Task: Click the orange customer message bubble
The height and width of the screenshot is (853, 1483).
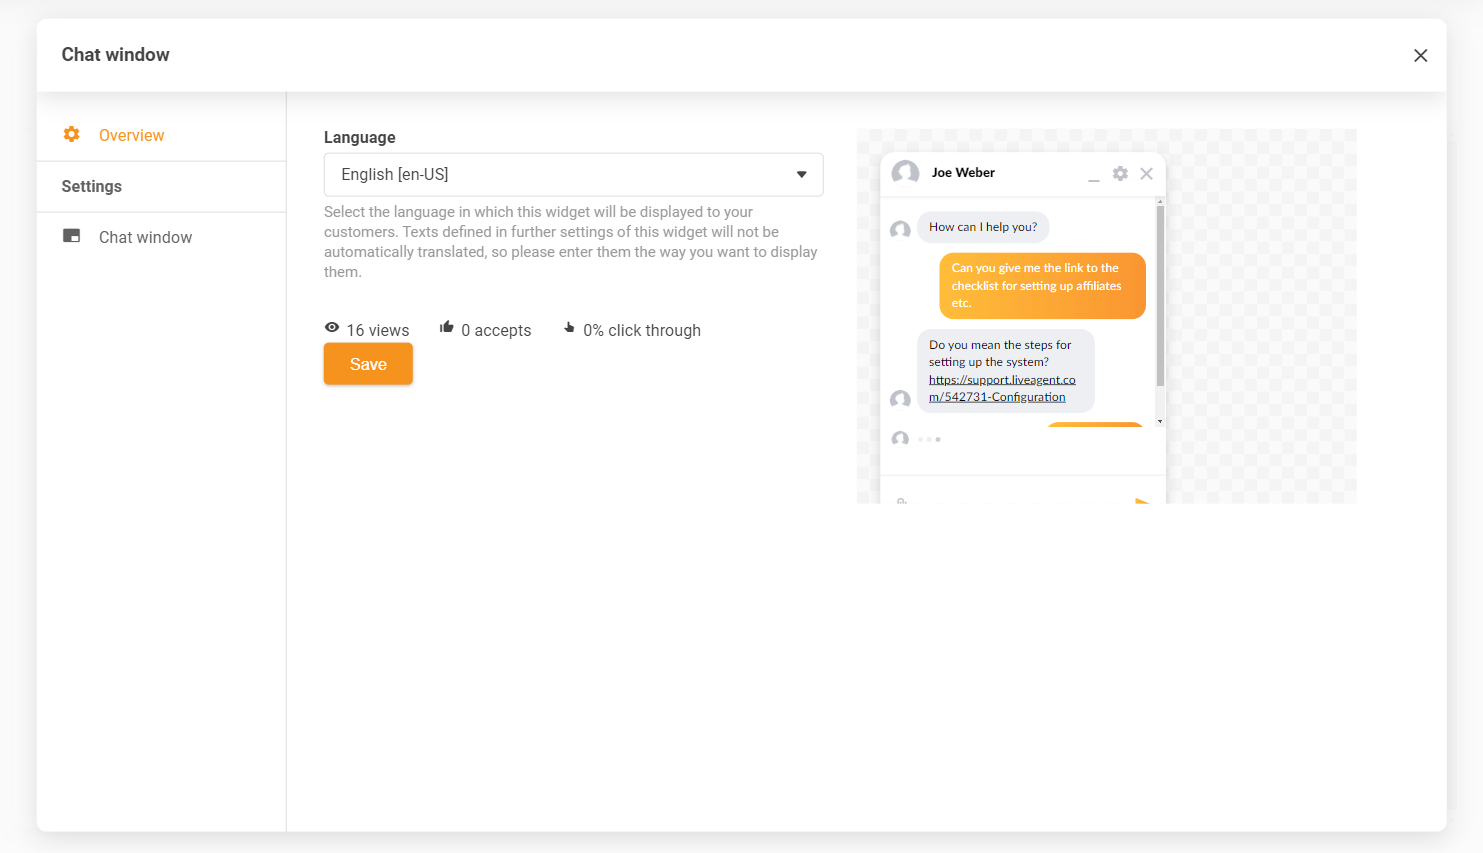Action: click(1041, 285)
